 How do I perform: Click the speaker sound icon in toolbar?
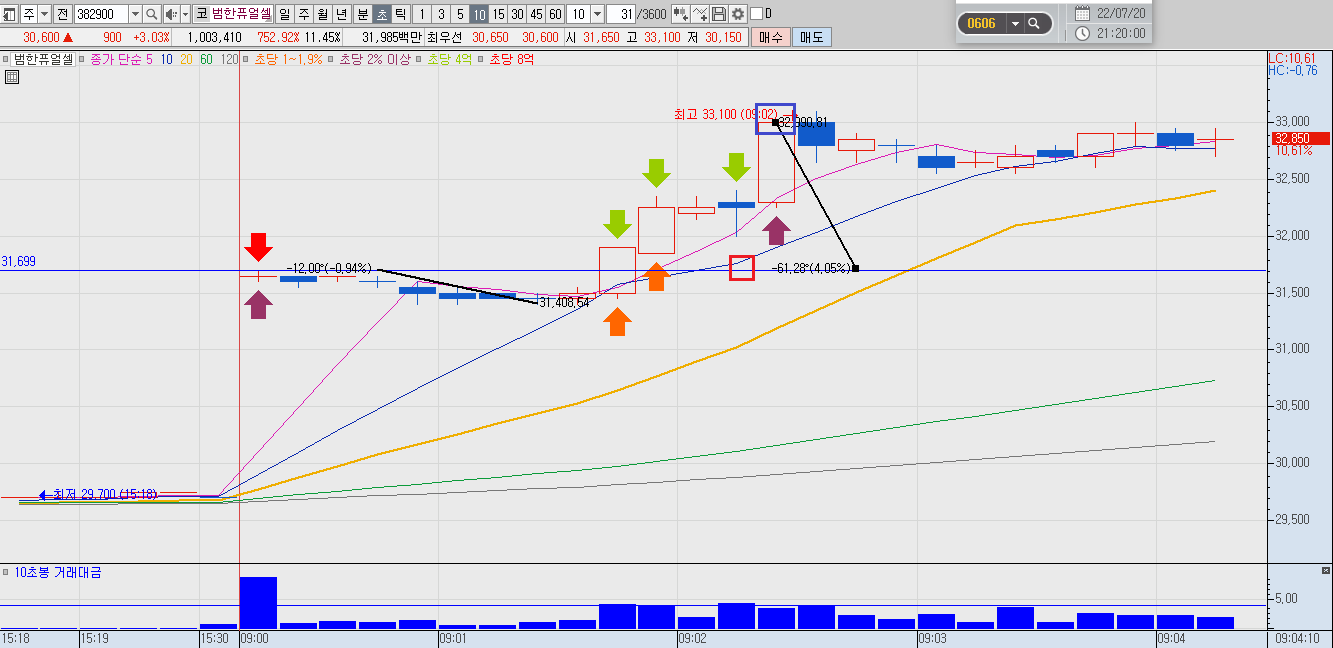pos(172,14)
